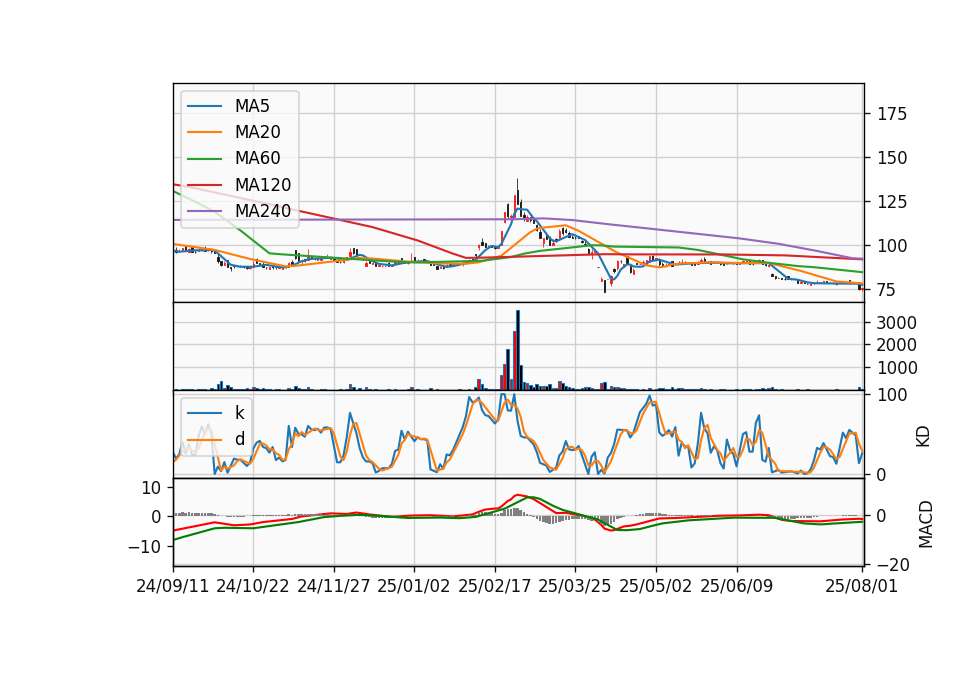Click the orange MA20 legend line sample

click(x=204, y=132)
